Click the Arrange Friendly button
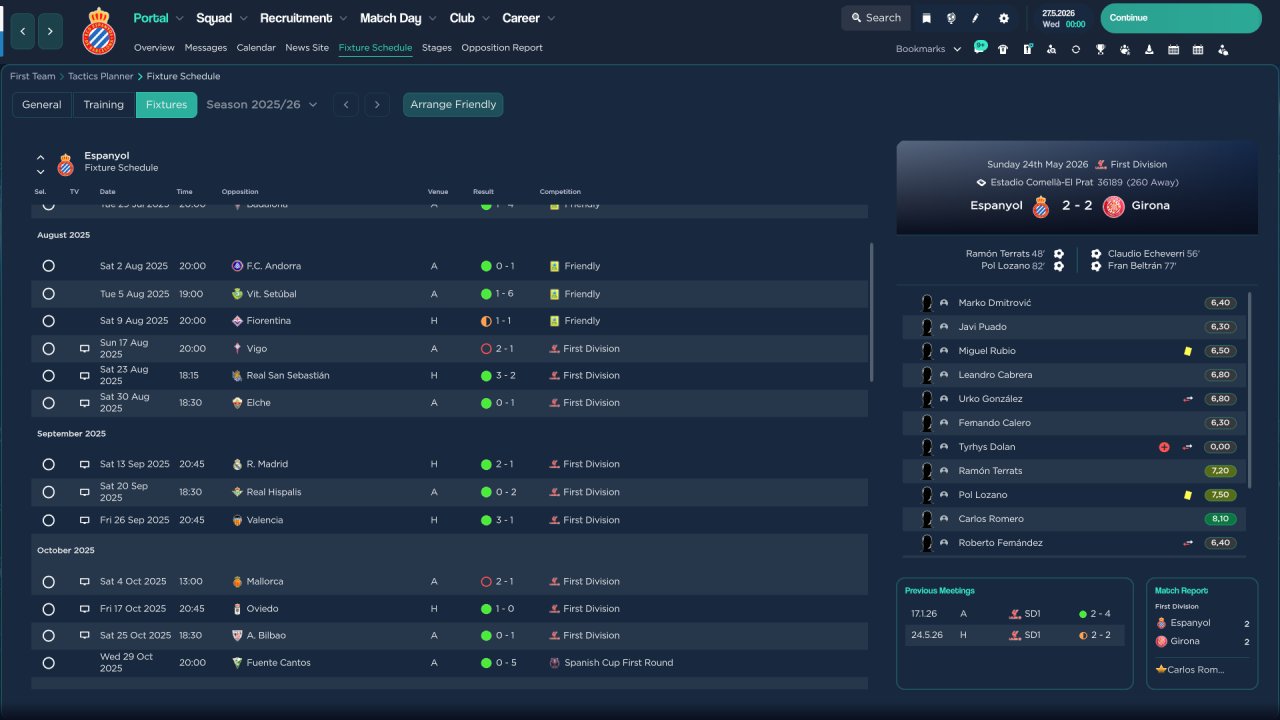This screenshot has height=720, width=1280. (x=453, y=104)
